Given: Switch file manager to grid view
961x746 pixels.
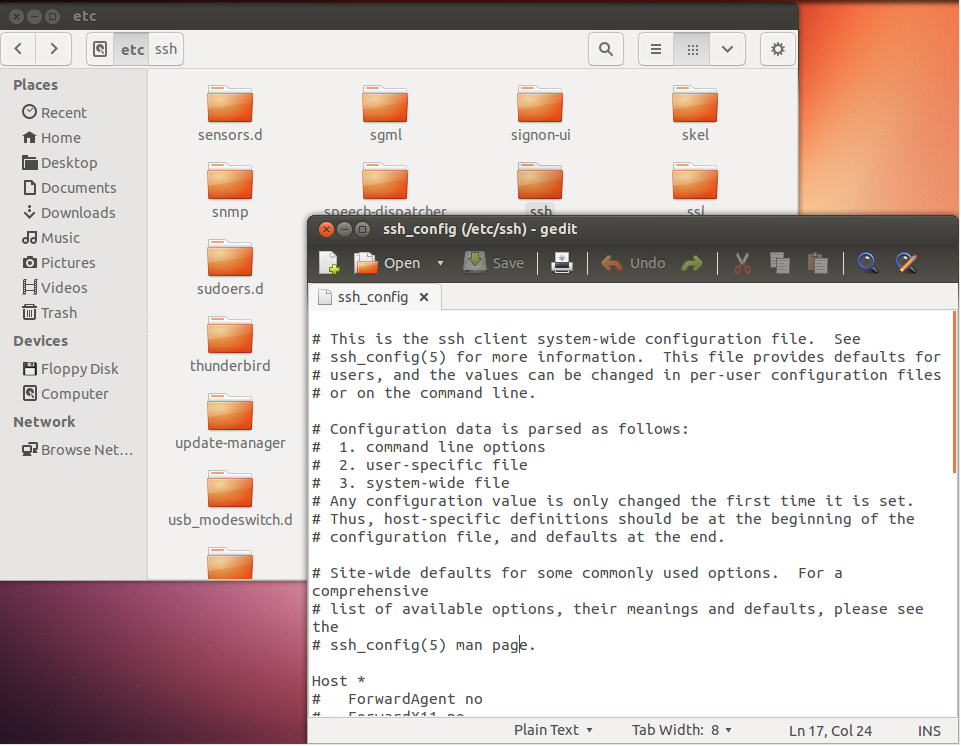Looking at the screenshot, I should tap(692, 49).
